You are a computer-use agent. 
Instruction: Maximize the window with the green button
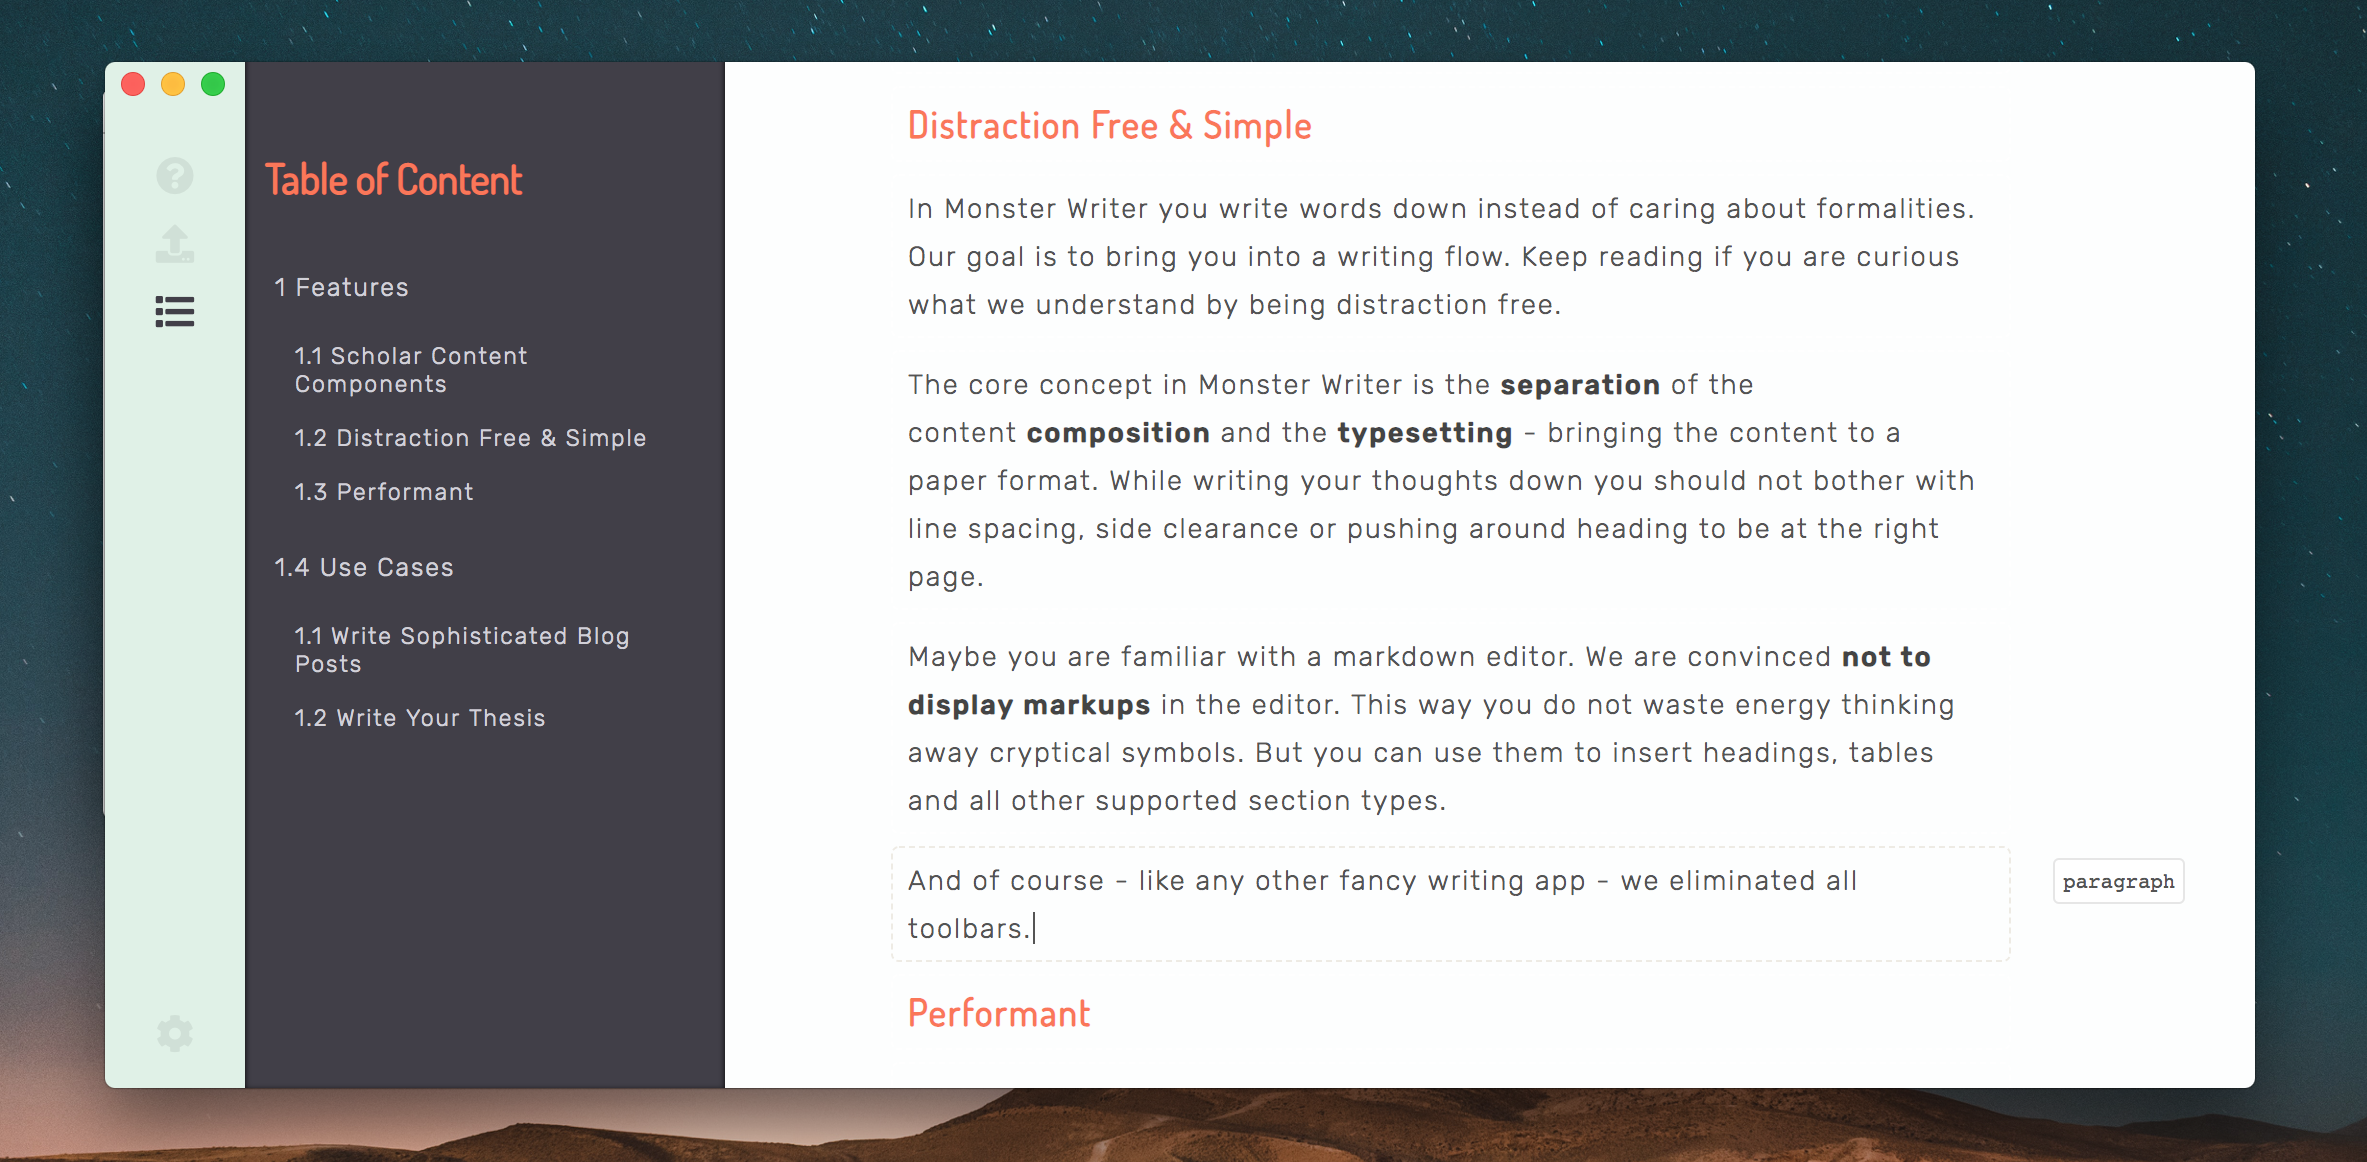(x=213, y=84)
